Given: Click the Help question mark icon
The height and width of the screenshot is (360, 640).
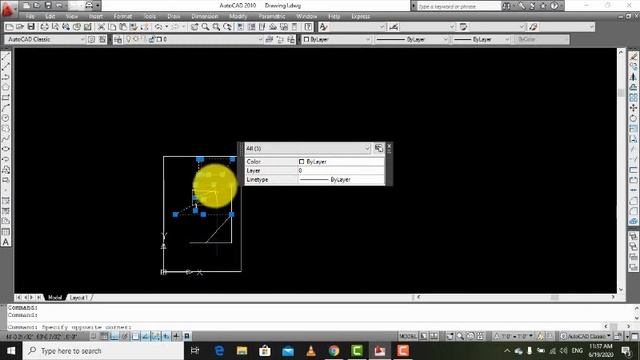Looking at the screenshot, I should point(308,27).
